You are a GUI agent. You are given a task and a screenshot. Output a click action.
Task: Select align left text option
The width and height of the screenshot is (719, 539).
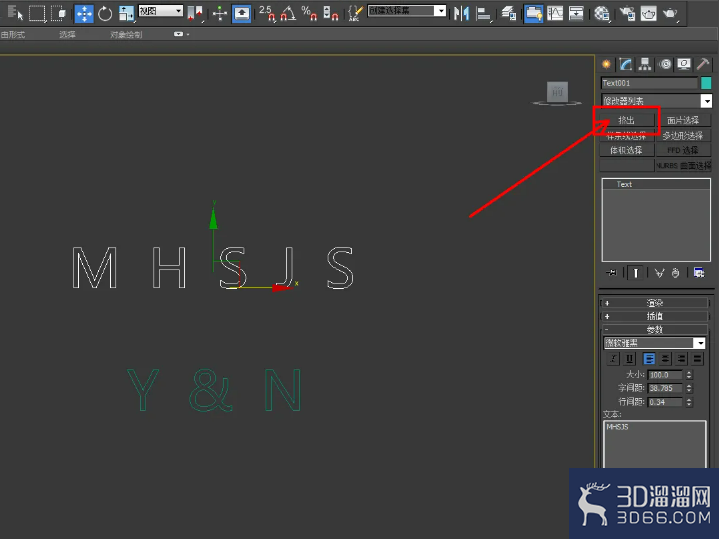(649, 359)
